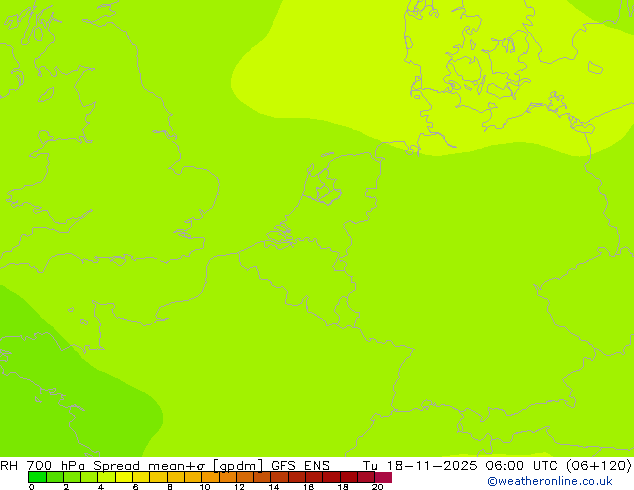Screen dimensions: 634x490
Task: Click the bright green legend swatch above 0
Action: click(37, 477)
